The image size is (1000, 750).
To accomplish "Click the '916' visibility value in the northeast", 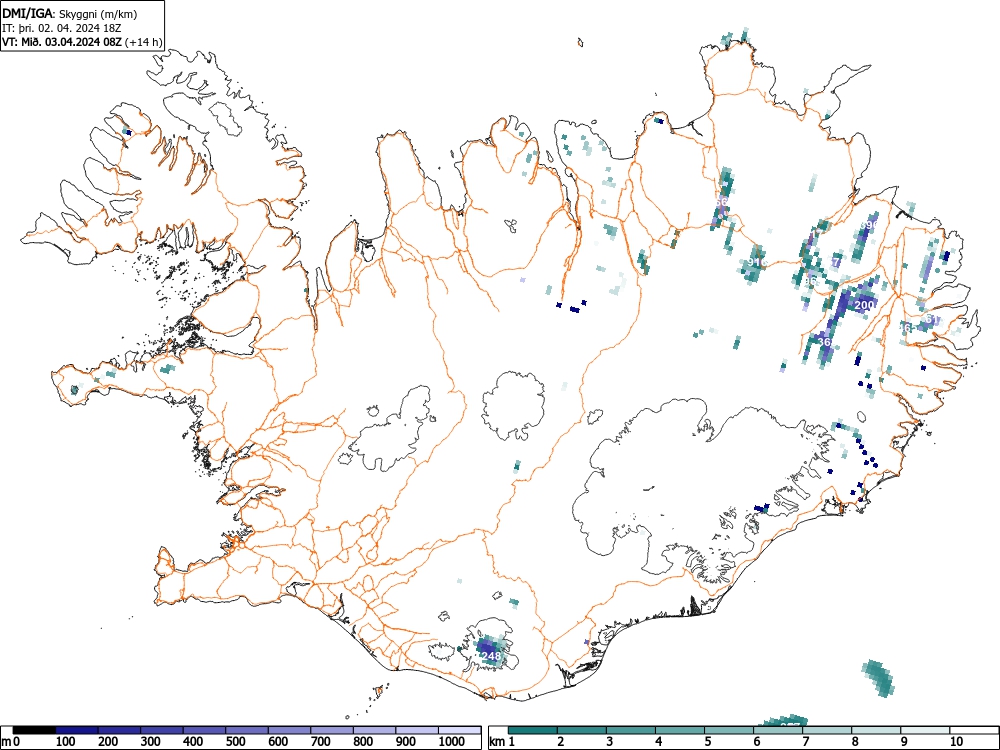I will pyautogui.click(x=756, y=262).
